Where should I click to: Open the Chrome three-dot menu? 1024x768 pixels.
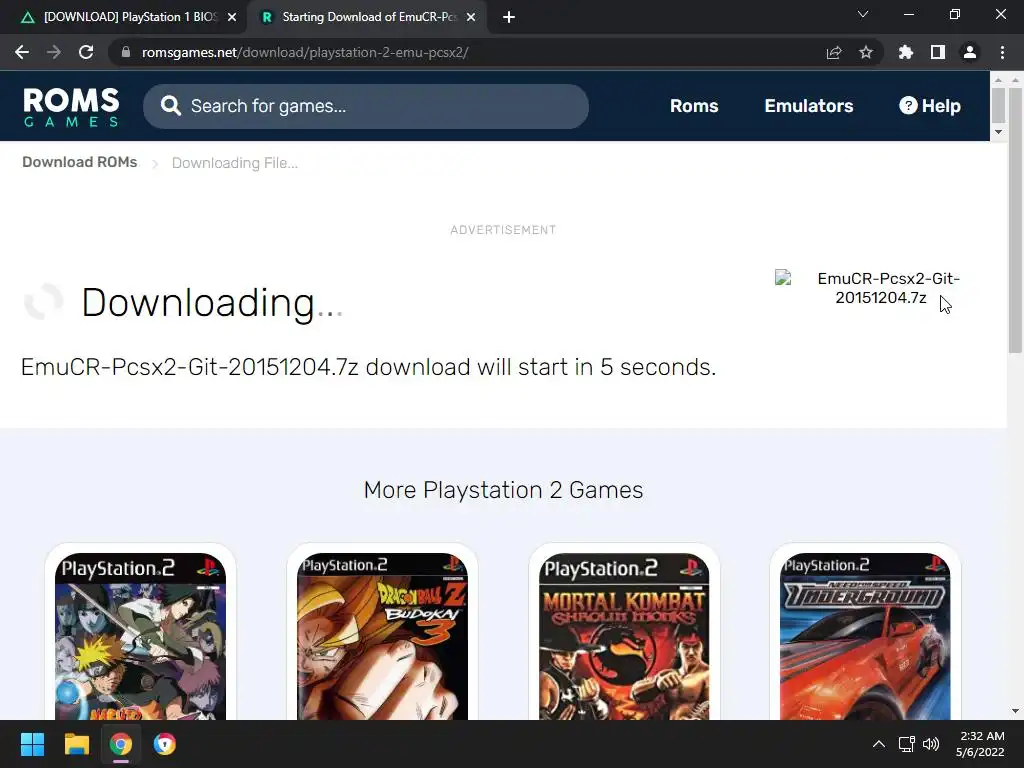pos(1002,52)
